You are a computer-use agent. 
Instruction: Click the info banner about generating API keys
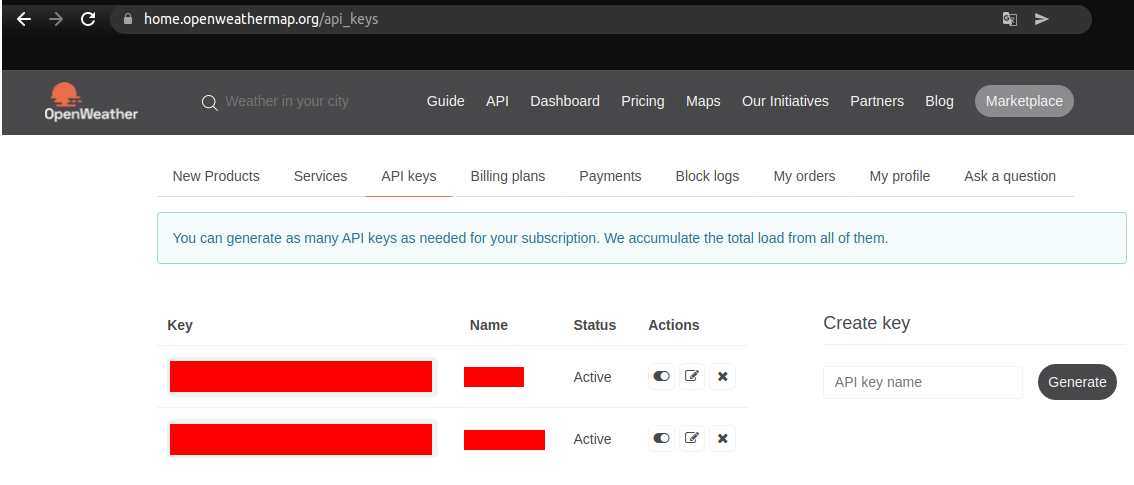click(641, 238)
